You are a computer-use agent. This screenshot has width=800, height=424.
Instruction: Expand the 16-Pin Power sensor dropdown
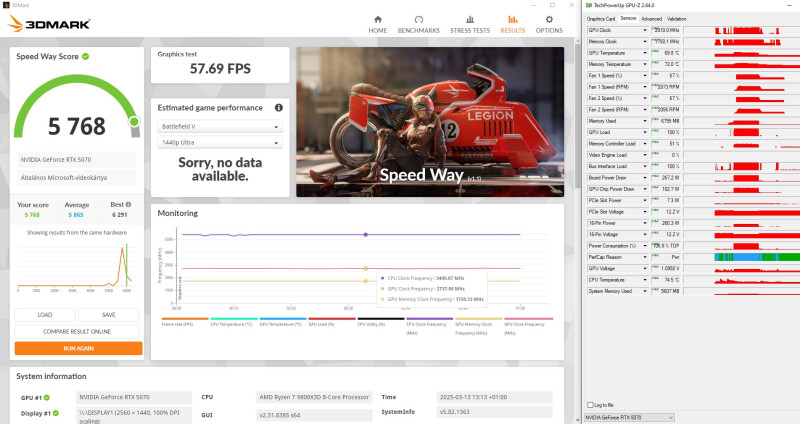coord(645,223)
